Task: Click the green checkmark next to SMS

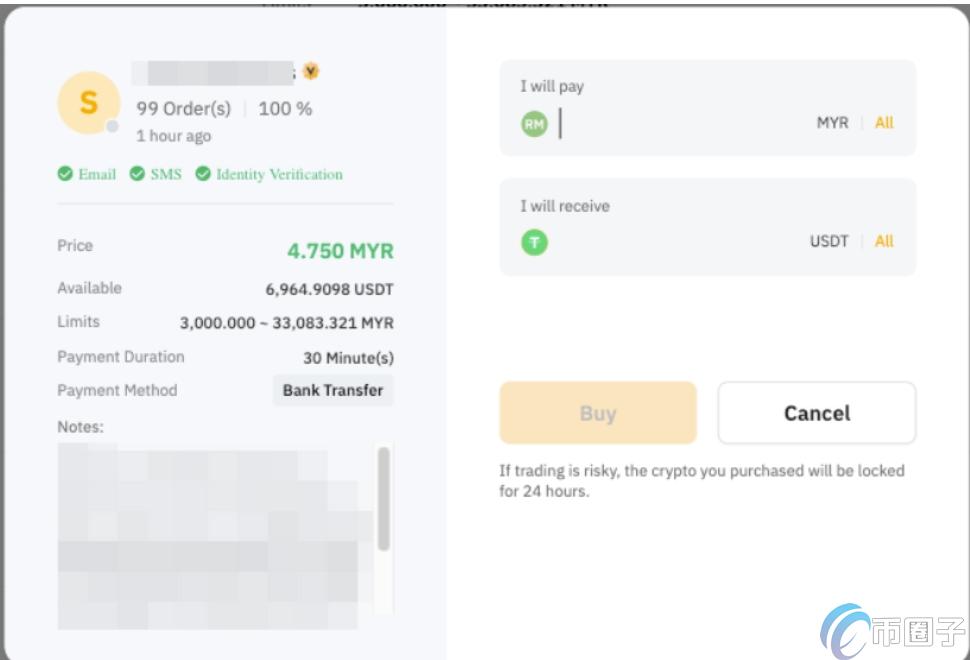Action: tap(135, 174)
